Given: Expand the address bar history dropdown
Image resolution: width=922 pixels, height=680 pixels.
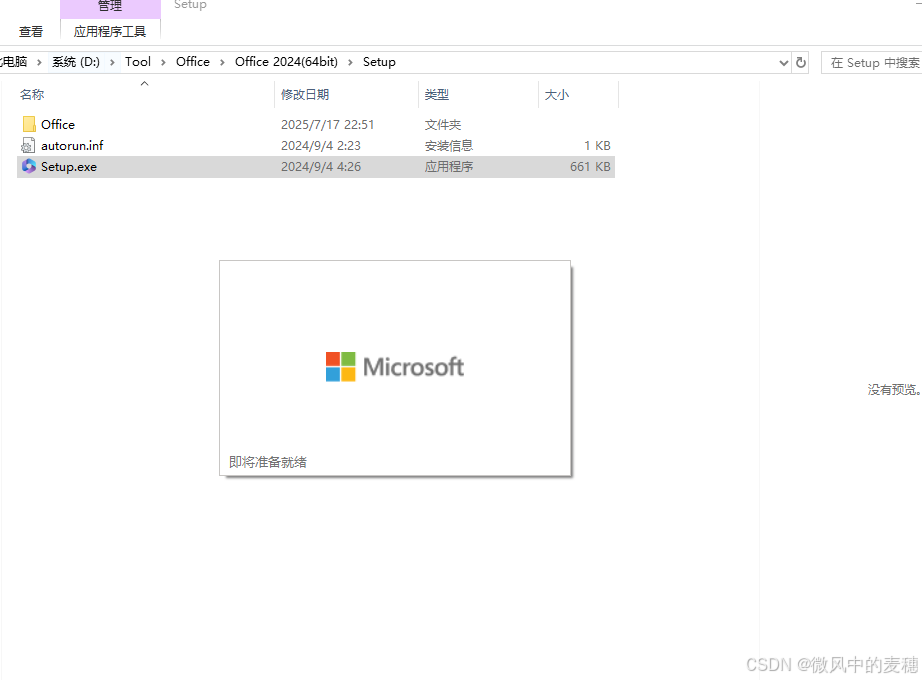Looking at the screenshot, I should tap(783, 62).
